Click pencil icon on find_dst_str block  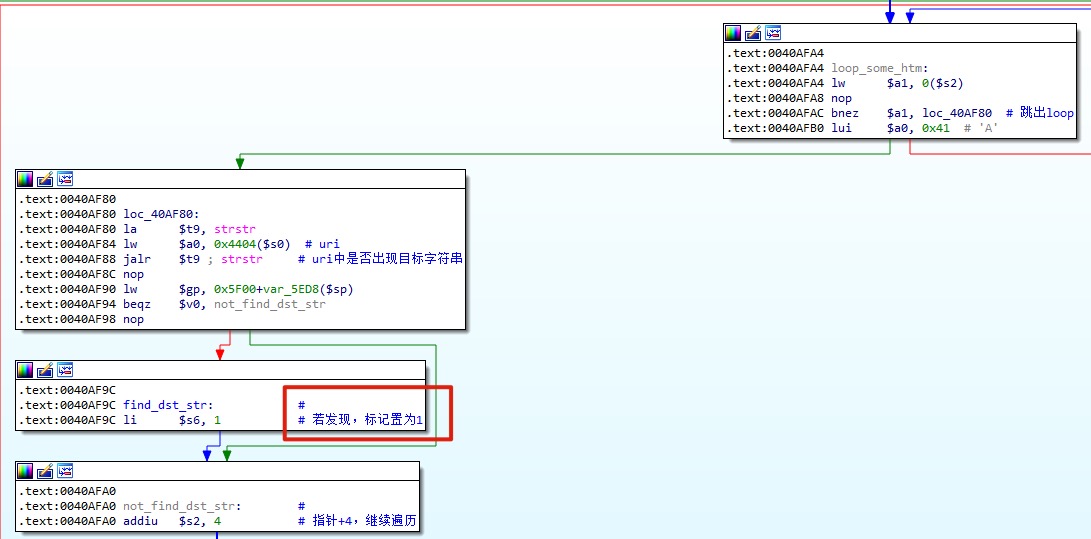pyautogui.click(x=45, y=370)
